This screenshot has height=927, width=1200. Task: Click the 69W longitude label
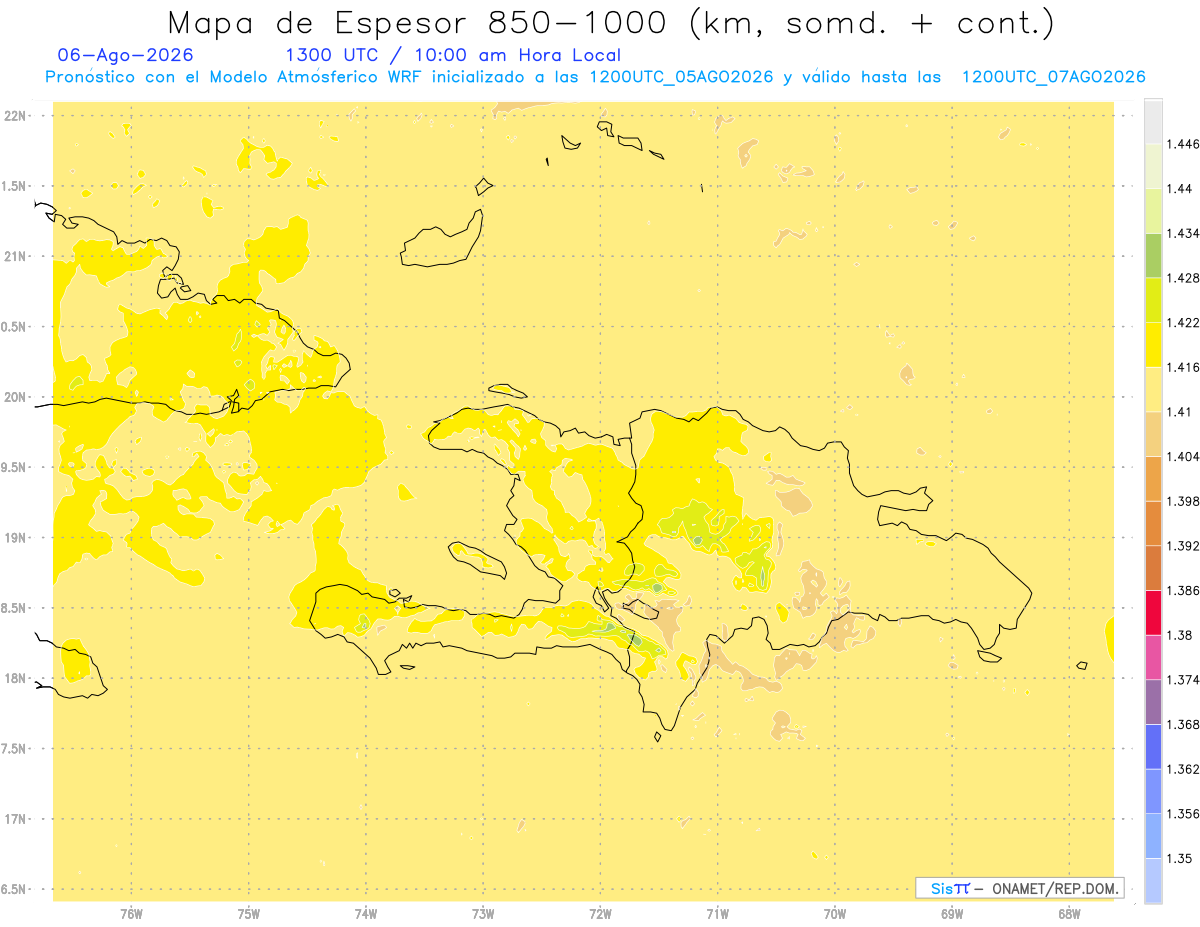[x=952, y=913]
